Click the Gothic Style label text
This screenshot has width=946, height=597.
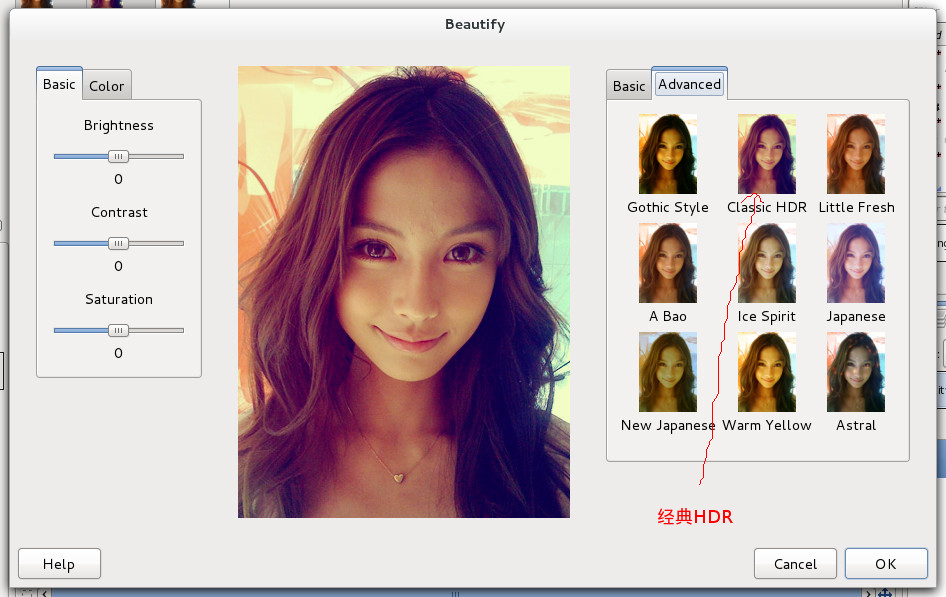click(x=668, y=207)
